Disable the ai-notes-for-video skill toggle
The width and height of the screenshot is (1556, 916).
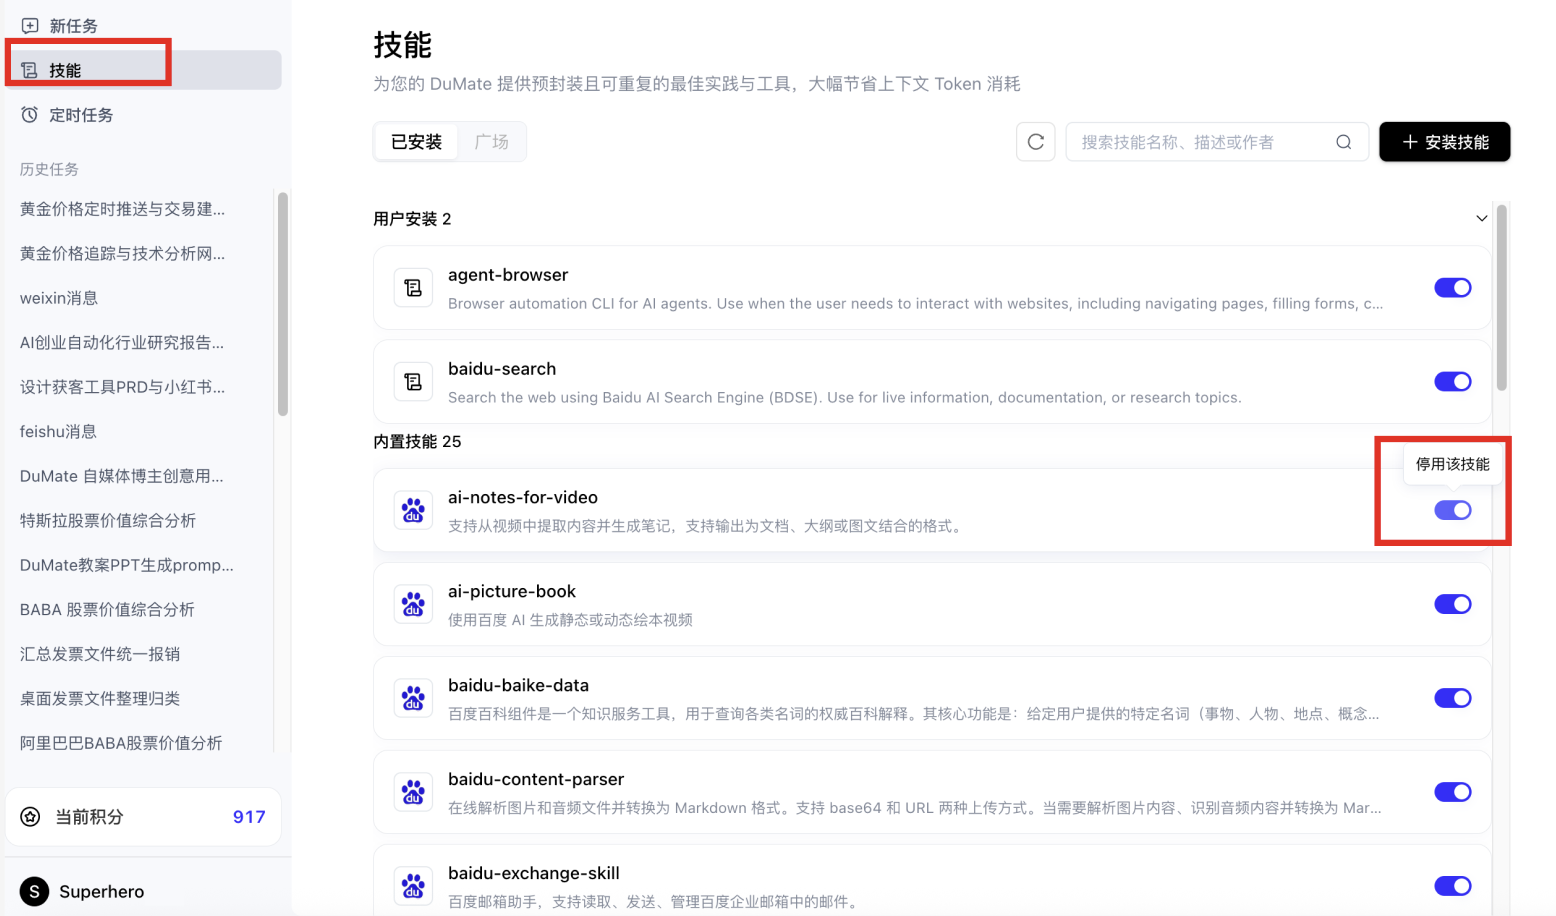tap(1452, 510)
